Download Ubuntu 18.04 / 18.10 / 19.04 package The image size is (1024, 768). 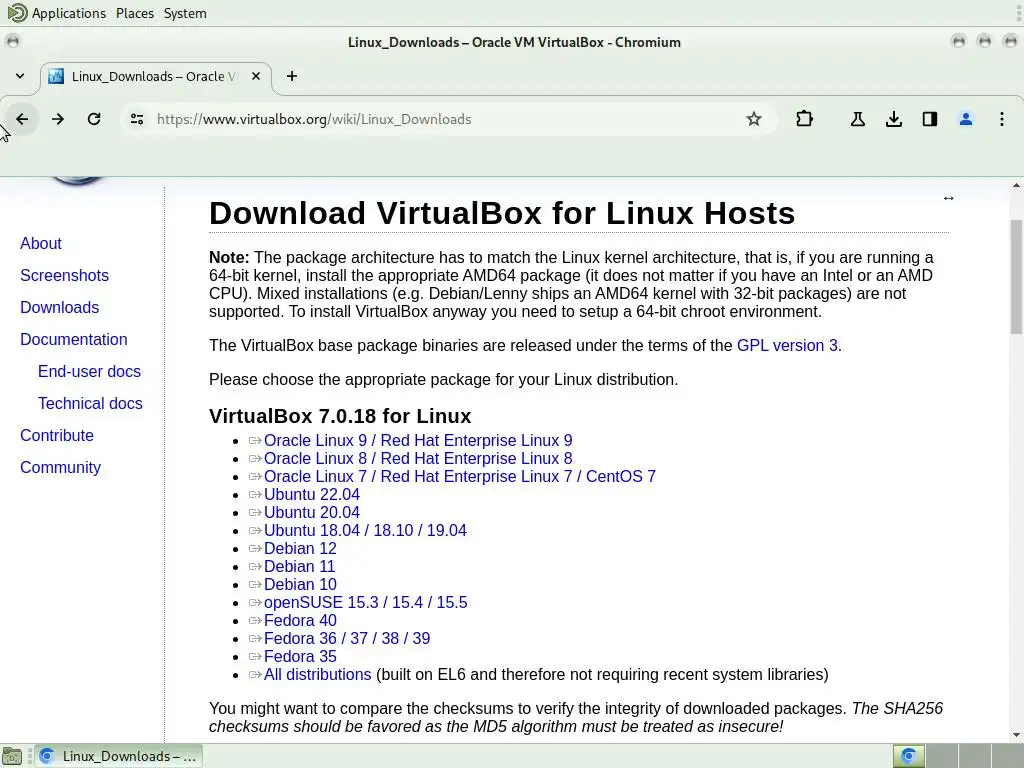pyautogui.click(x=365, y=530)
